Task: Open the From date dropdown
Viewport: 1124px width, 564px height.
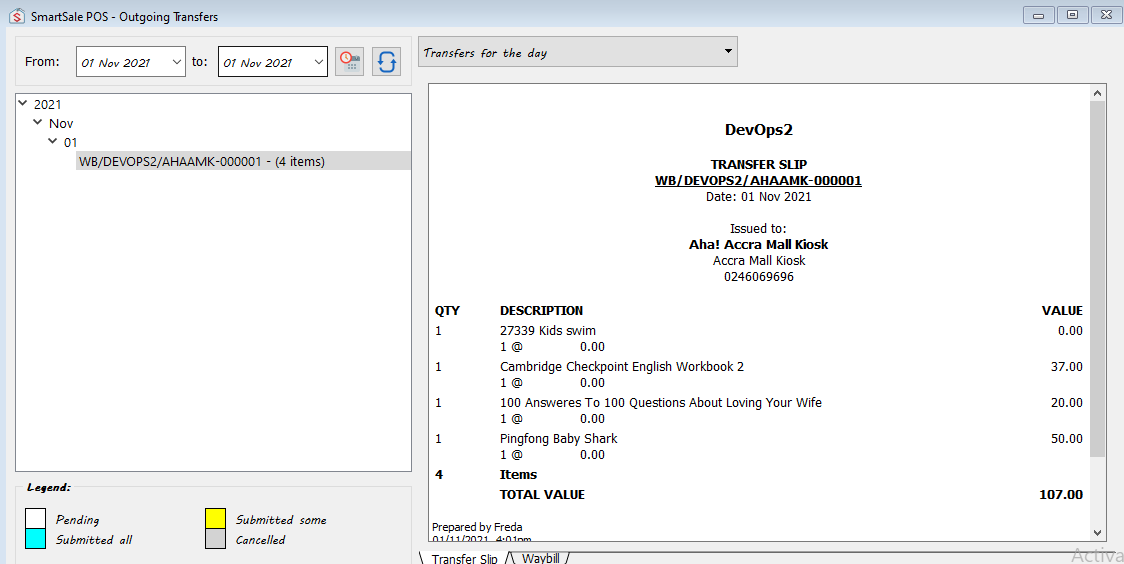Action: (x=177, y=62)
